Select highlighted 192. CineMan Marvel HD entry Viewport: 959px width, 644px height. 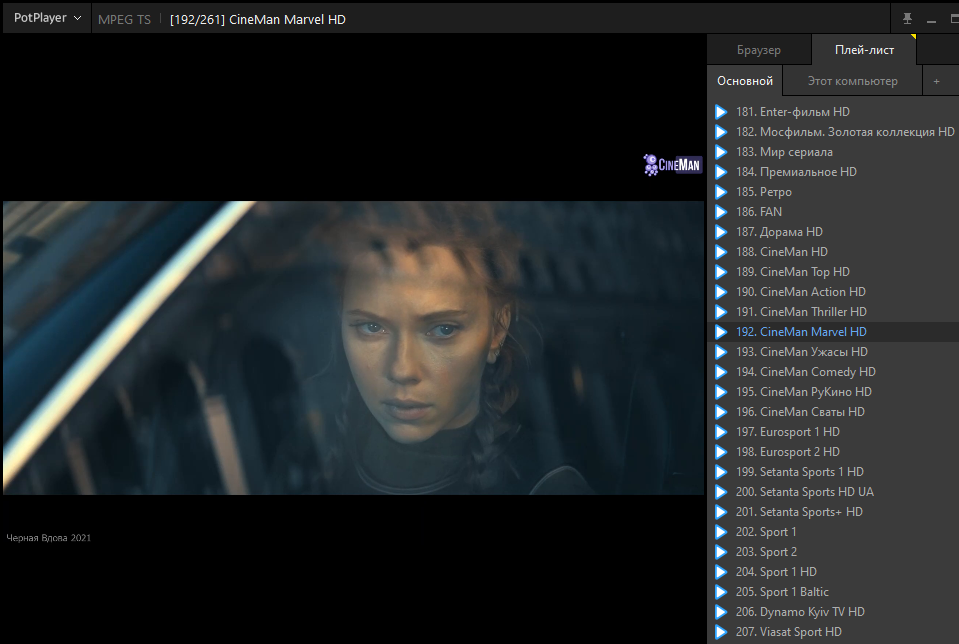pyautogui.click(x=833, y=332)
